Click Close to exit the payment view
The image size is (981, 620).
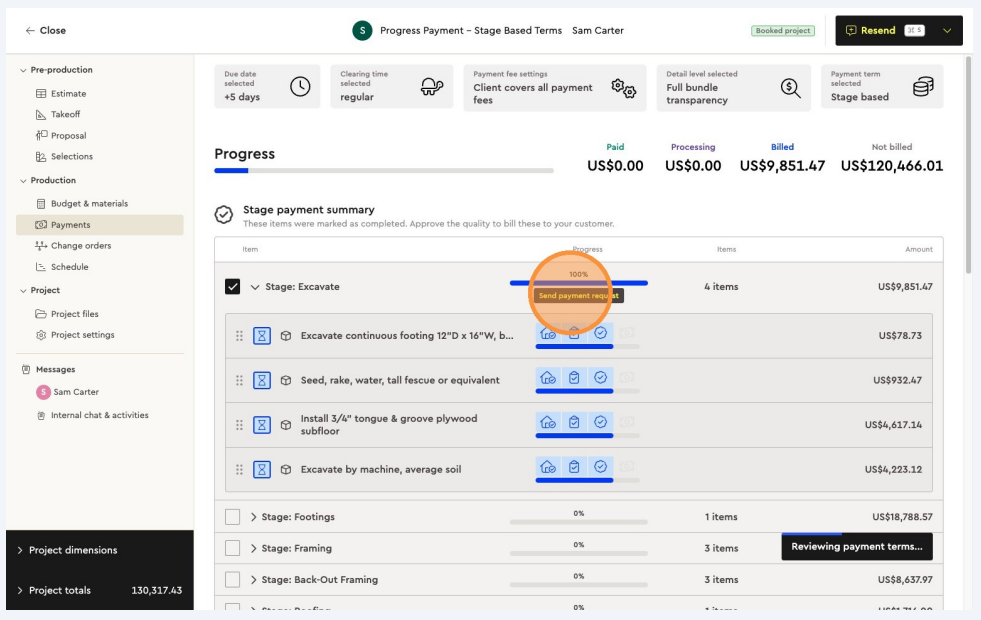point(45,31)
